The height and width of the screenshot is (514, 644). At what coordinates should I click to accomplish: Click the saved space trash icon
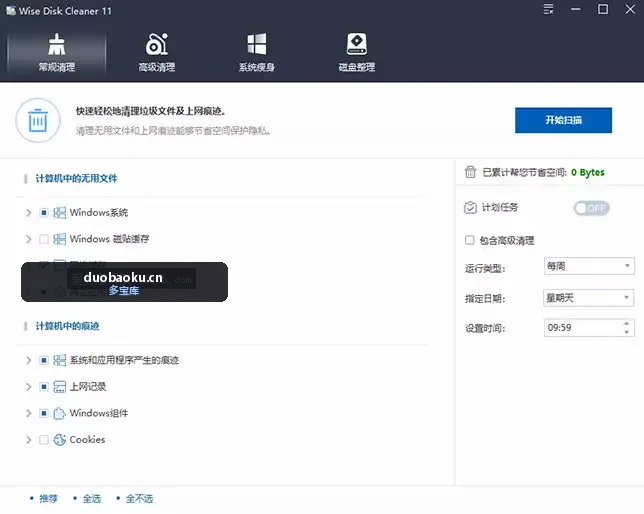470,172
